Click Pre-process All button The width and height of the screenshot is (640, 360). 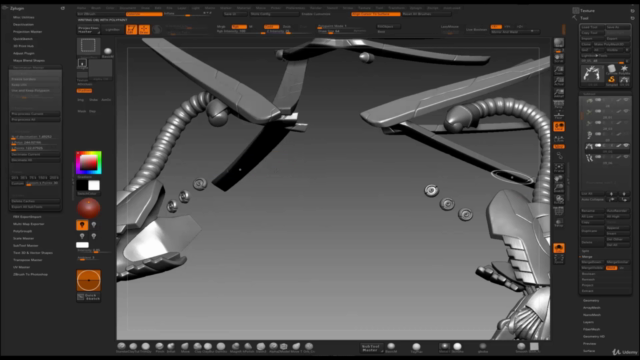pos(36,120)
